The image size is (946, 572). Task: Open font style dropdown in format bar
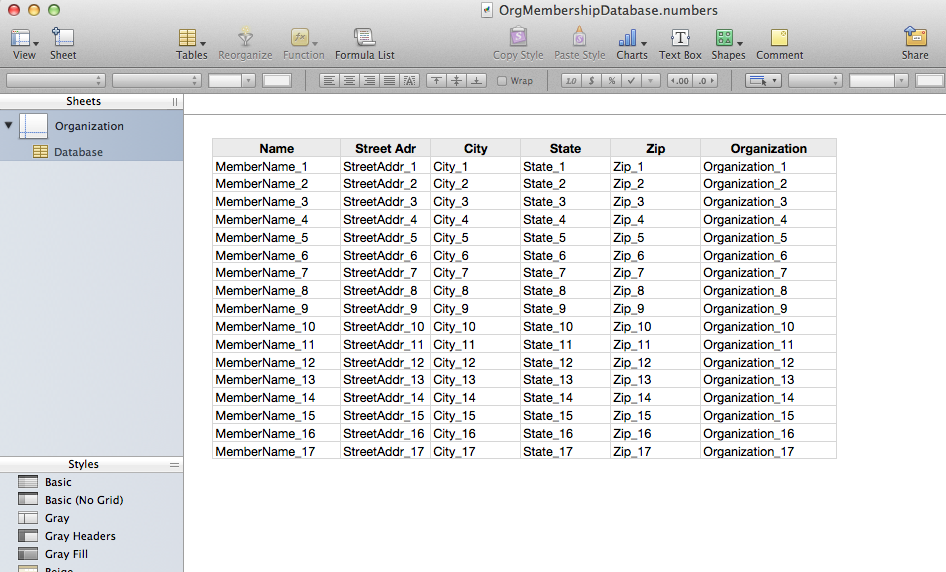156,80
